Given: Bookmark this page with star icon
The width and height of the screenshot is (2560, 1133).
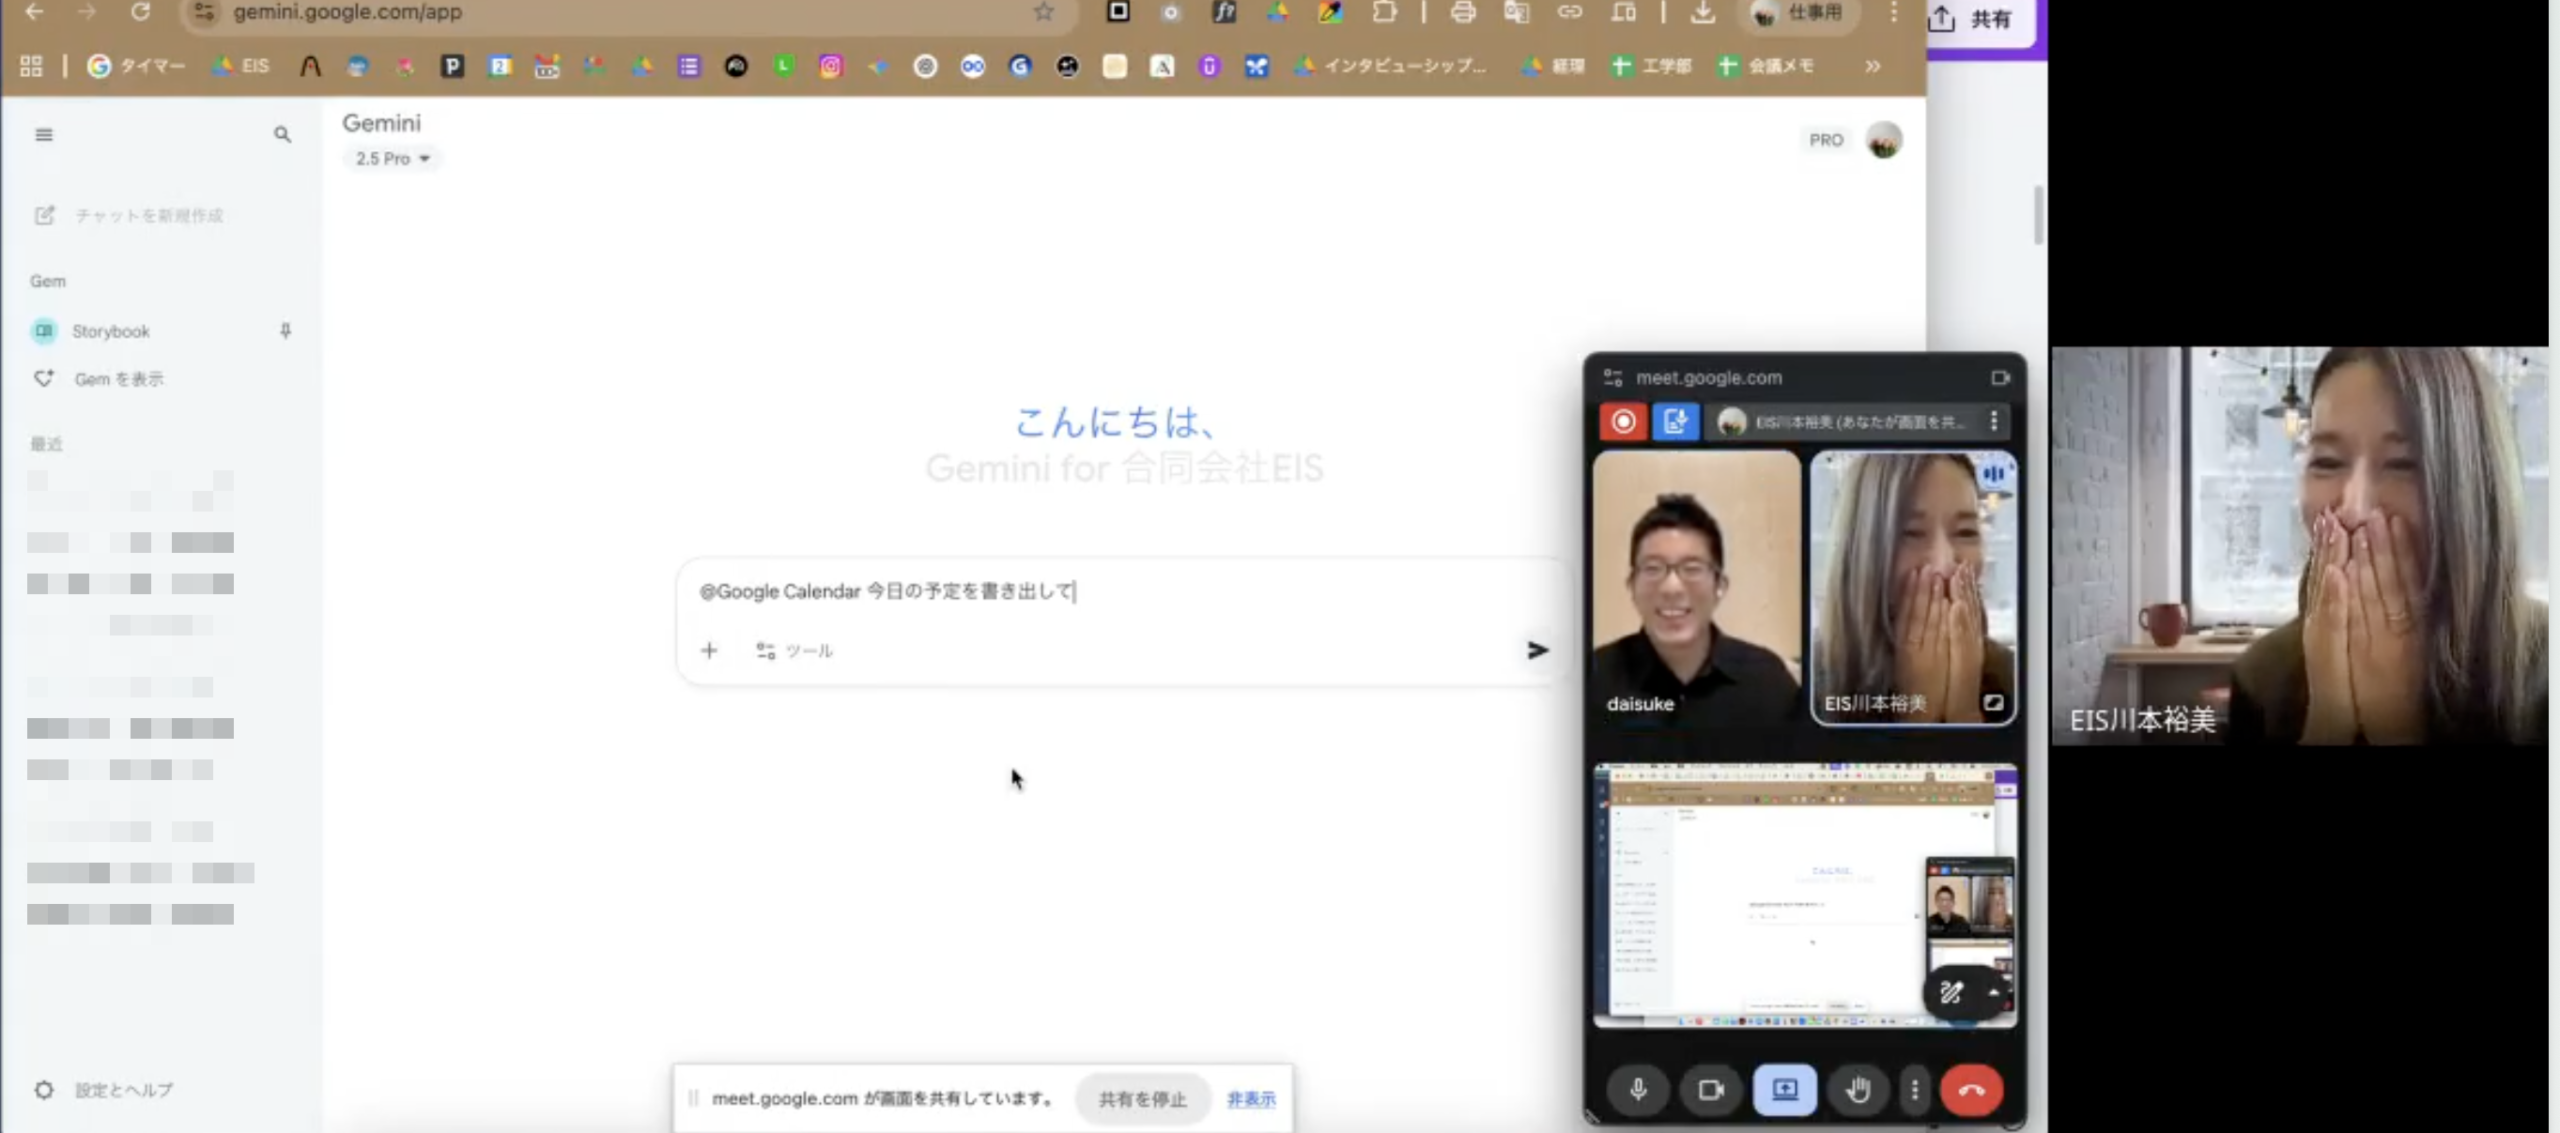Looking at the screenshot, I should pyautogui.click(x=1044, y=12).
